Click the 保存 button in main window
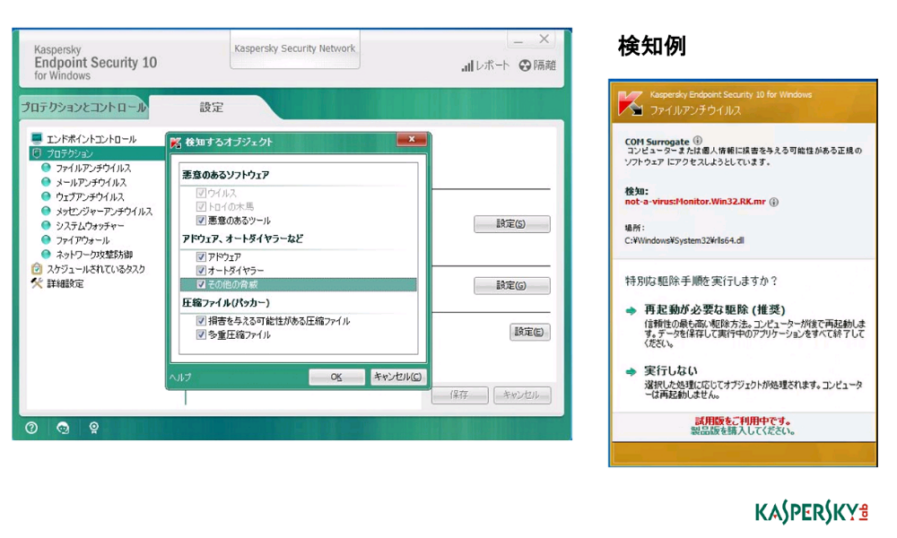897x538 pixels. [460, 395]
